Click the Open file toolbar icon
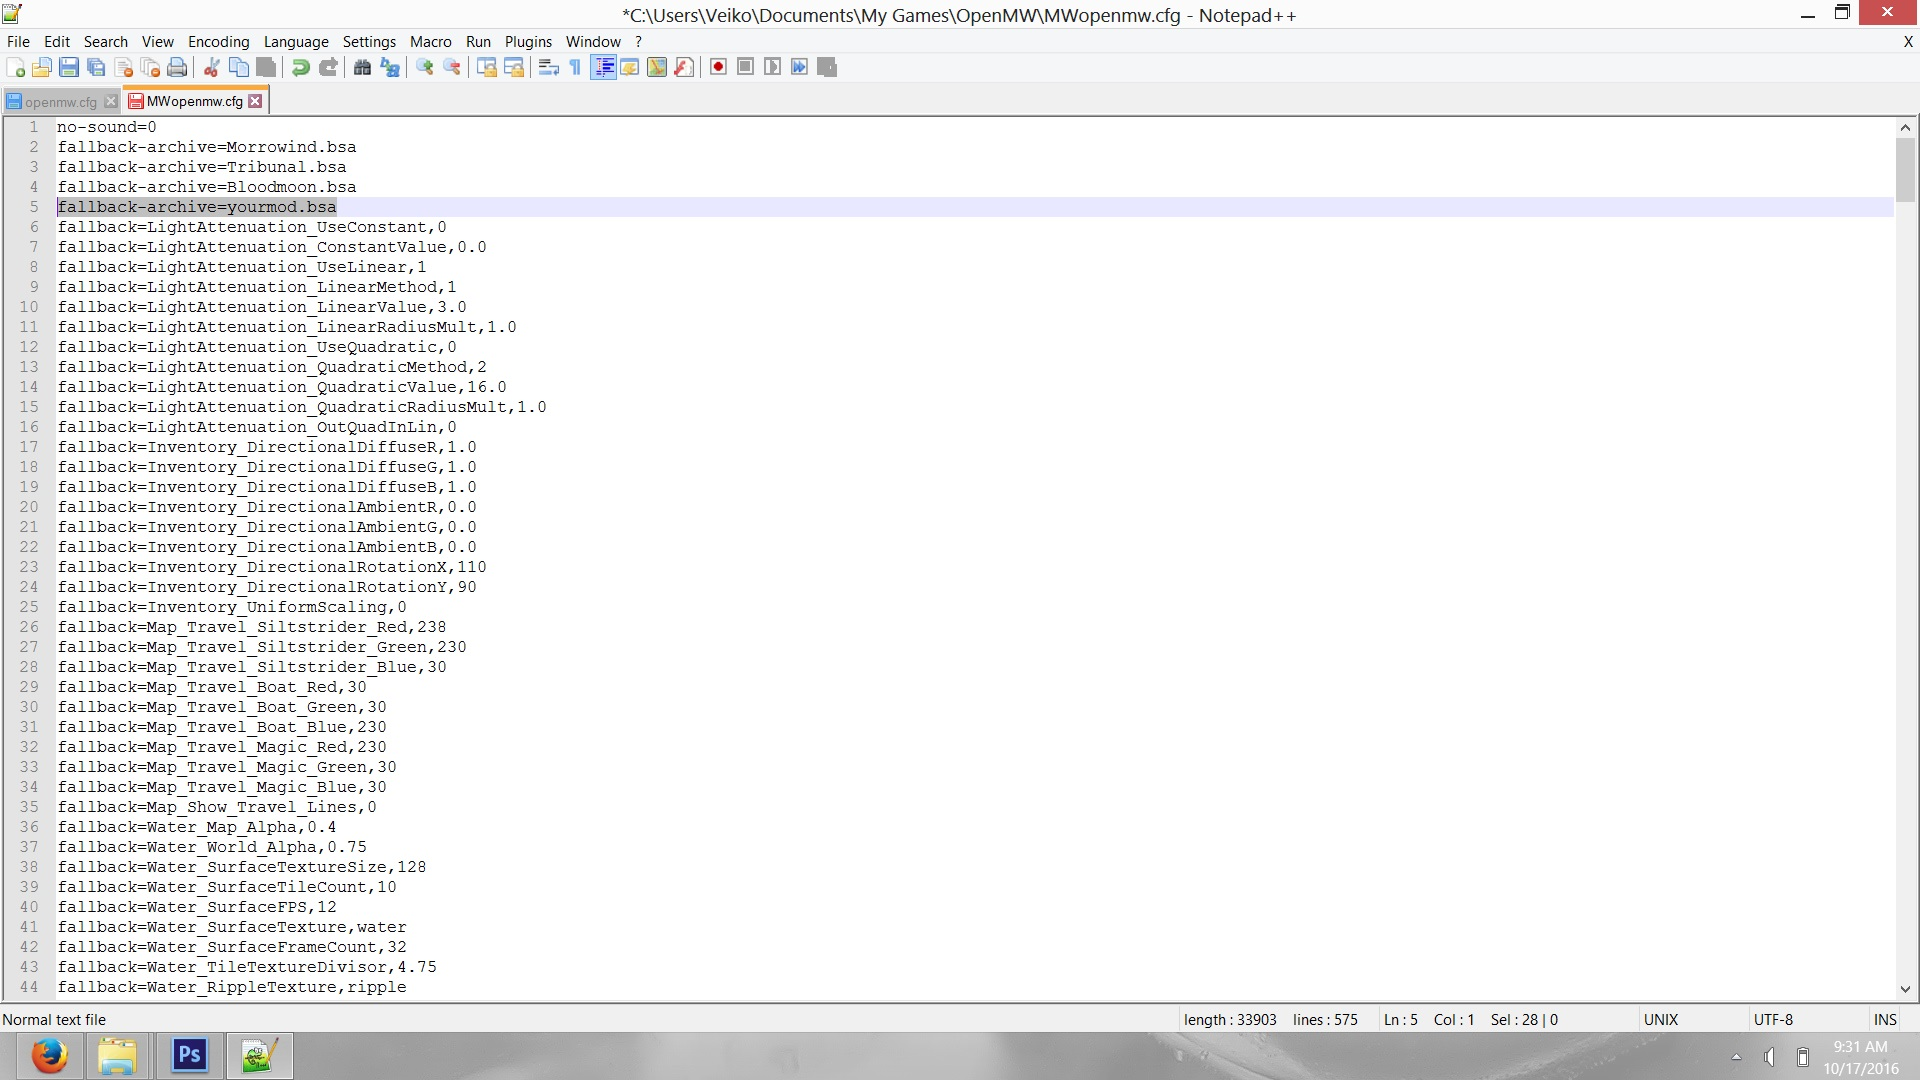This screenshot has width=1920, height=1080. (x=42, y=67)
